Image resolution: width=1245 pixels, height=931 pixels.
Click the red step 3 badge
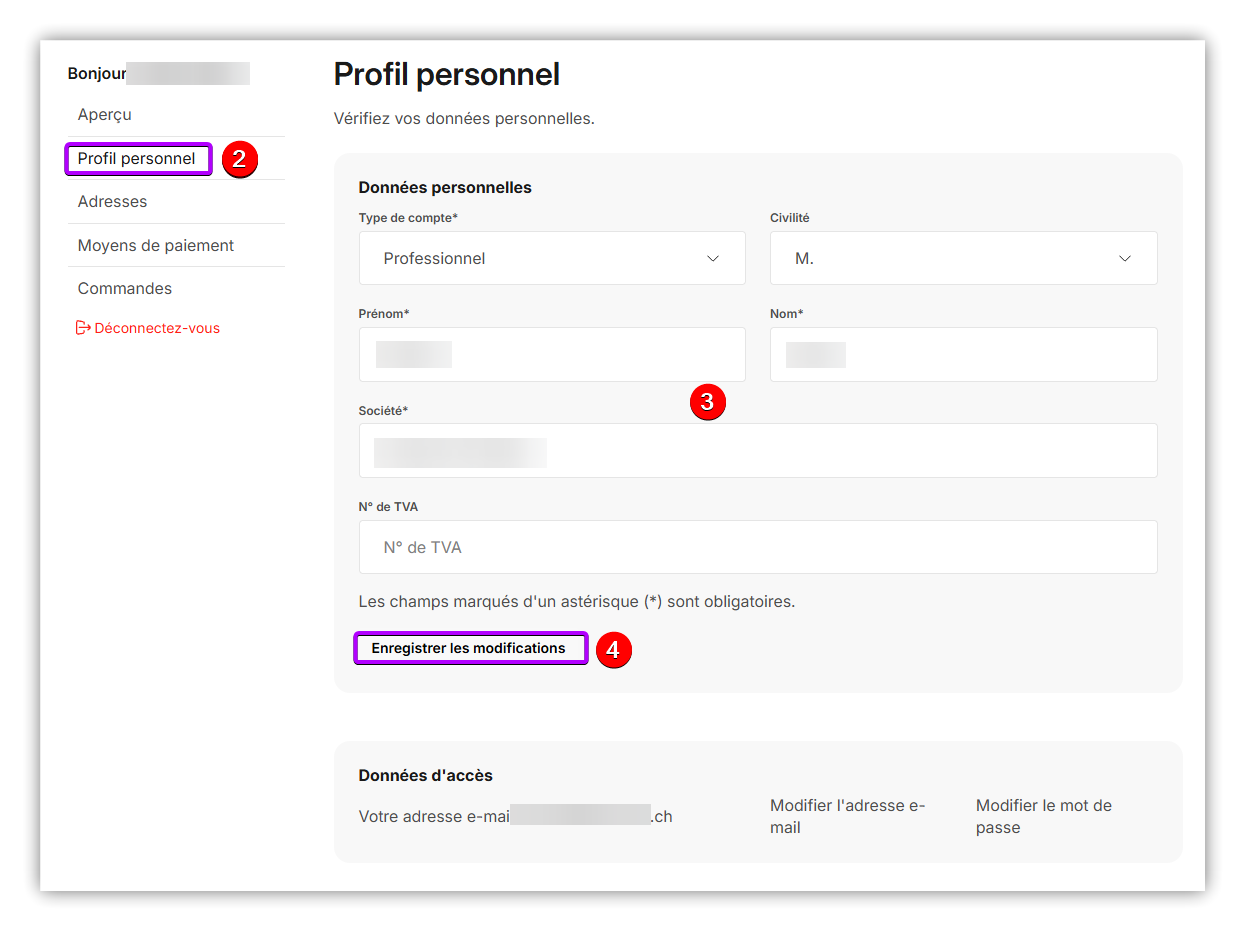707,402
